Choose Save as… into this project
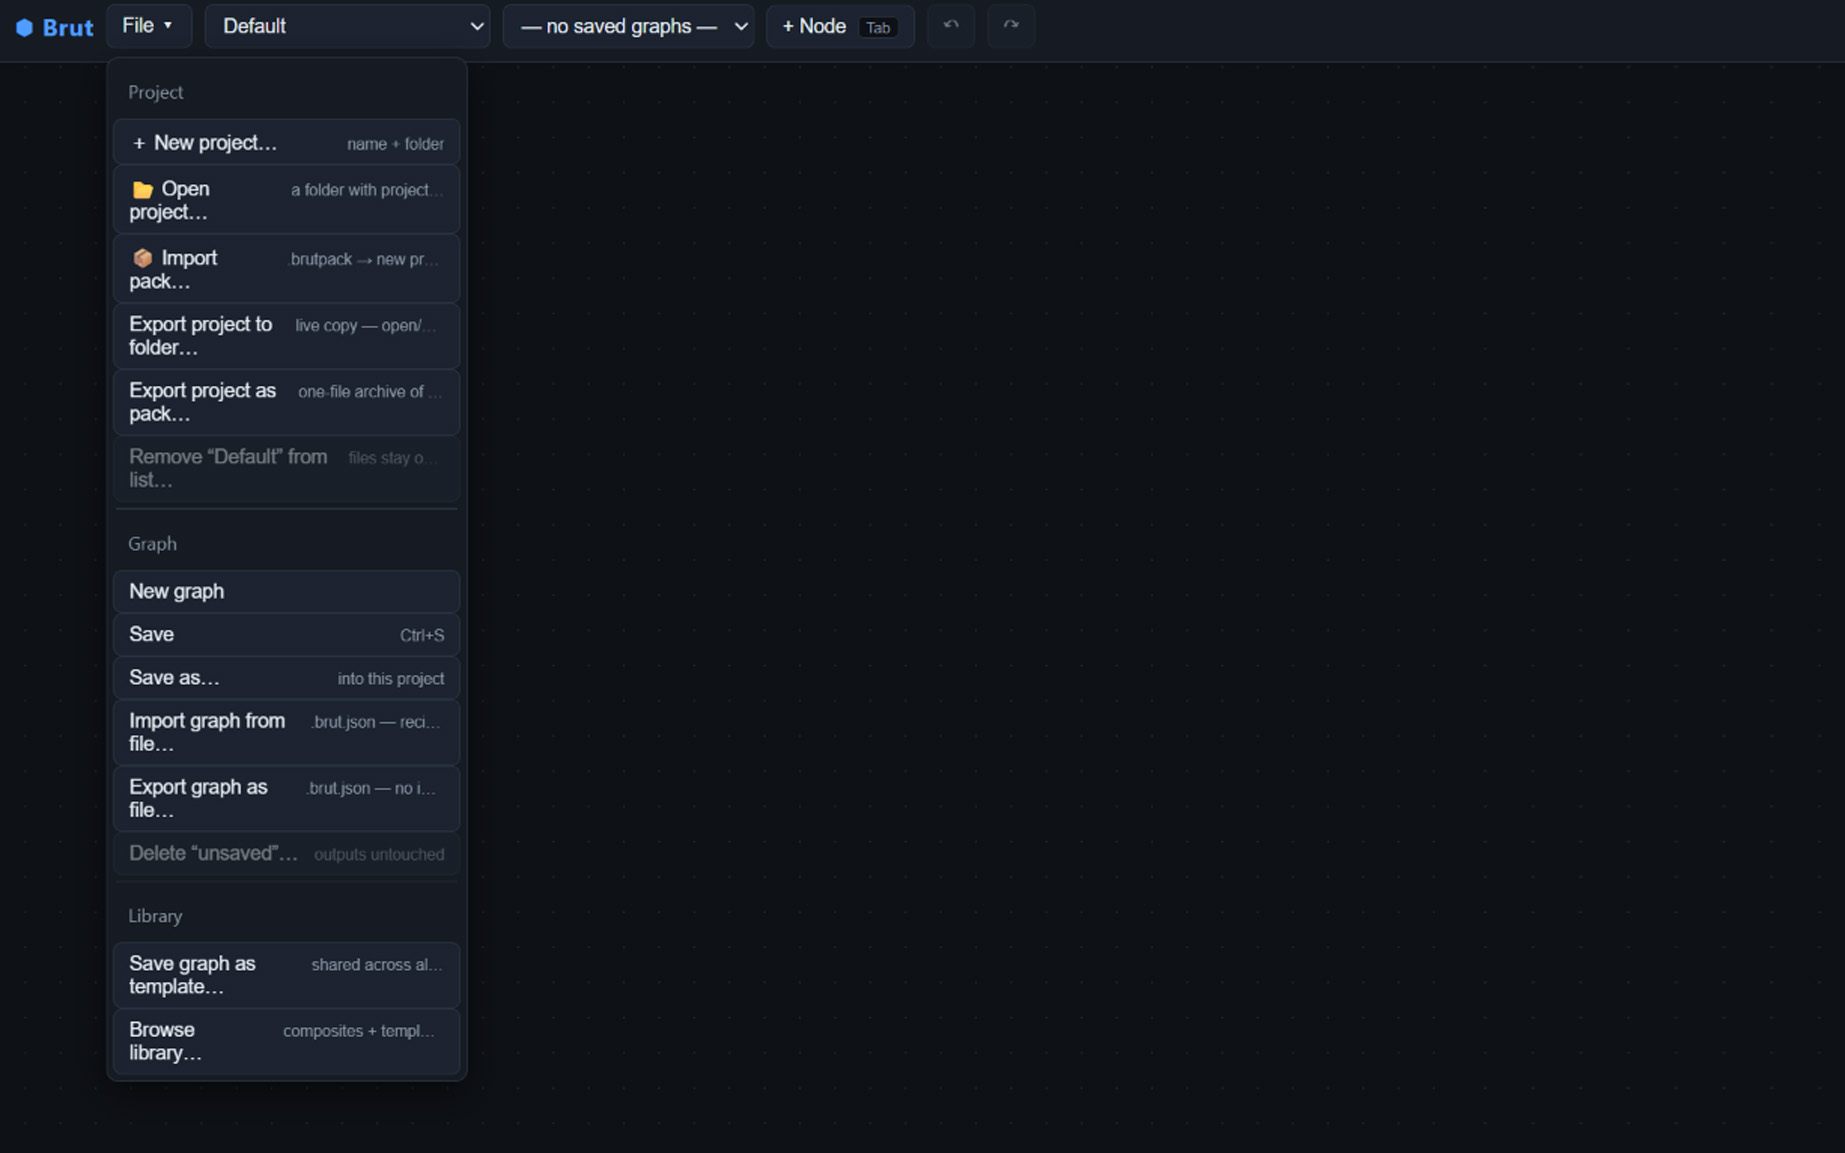Viewport: 1845px width, 1153px height. pos(286,677)
